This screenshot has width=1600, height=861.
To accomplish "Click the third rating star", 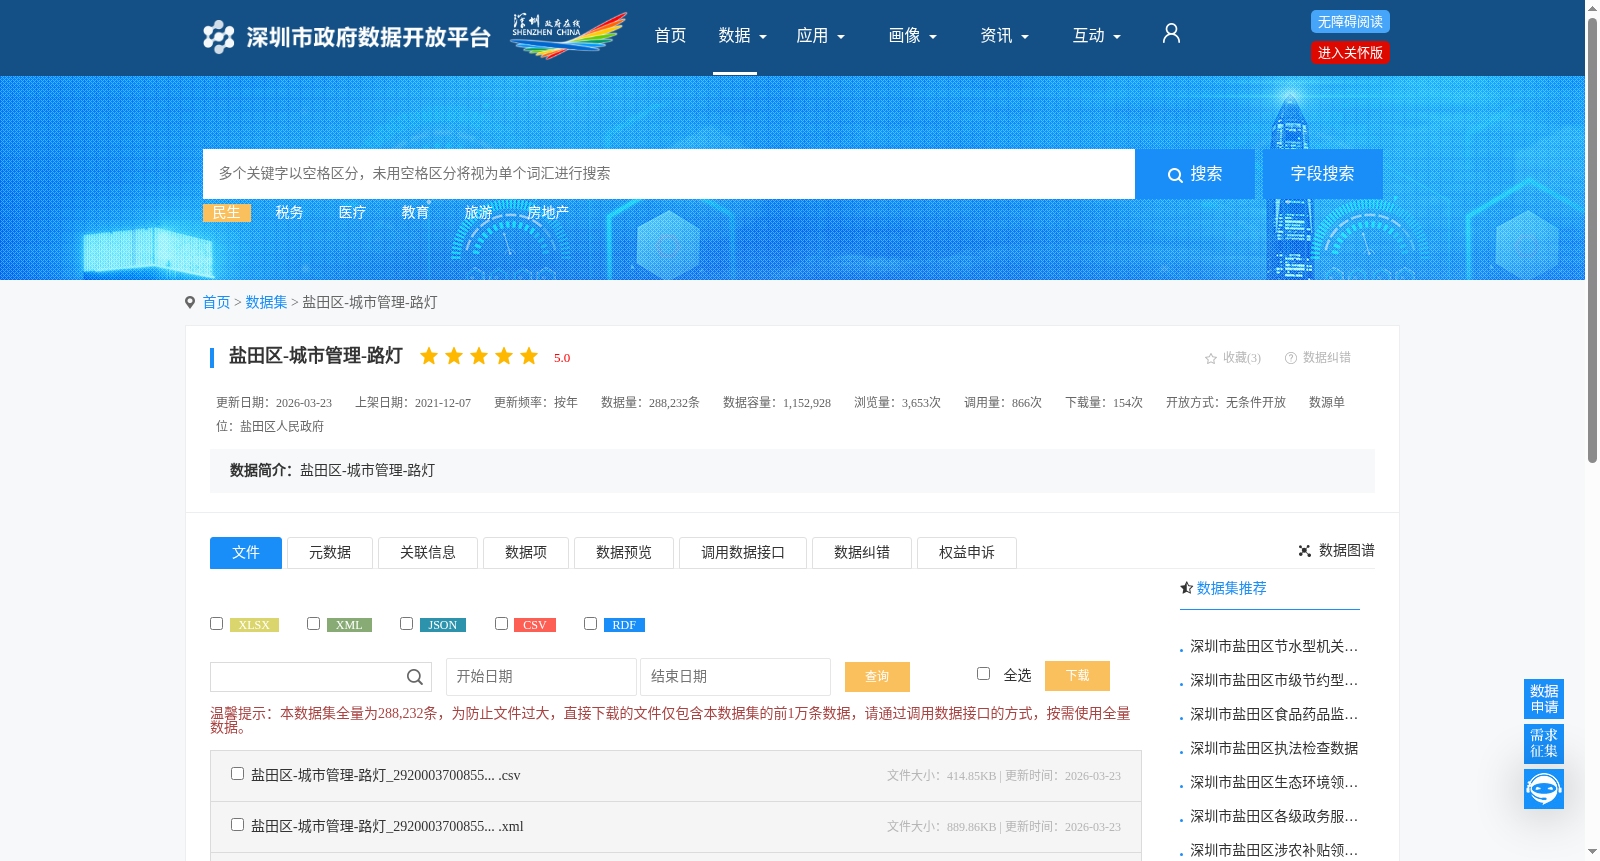I will 479,356.
